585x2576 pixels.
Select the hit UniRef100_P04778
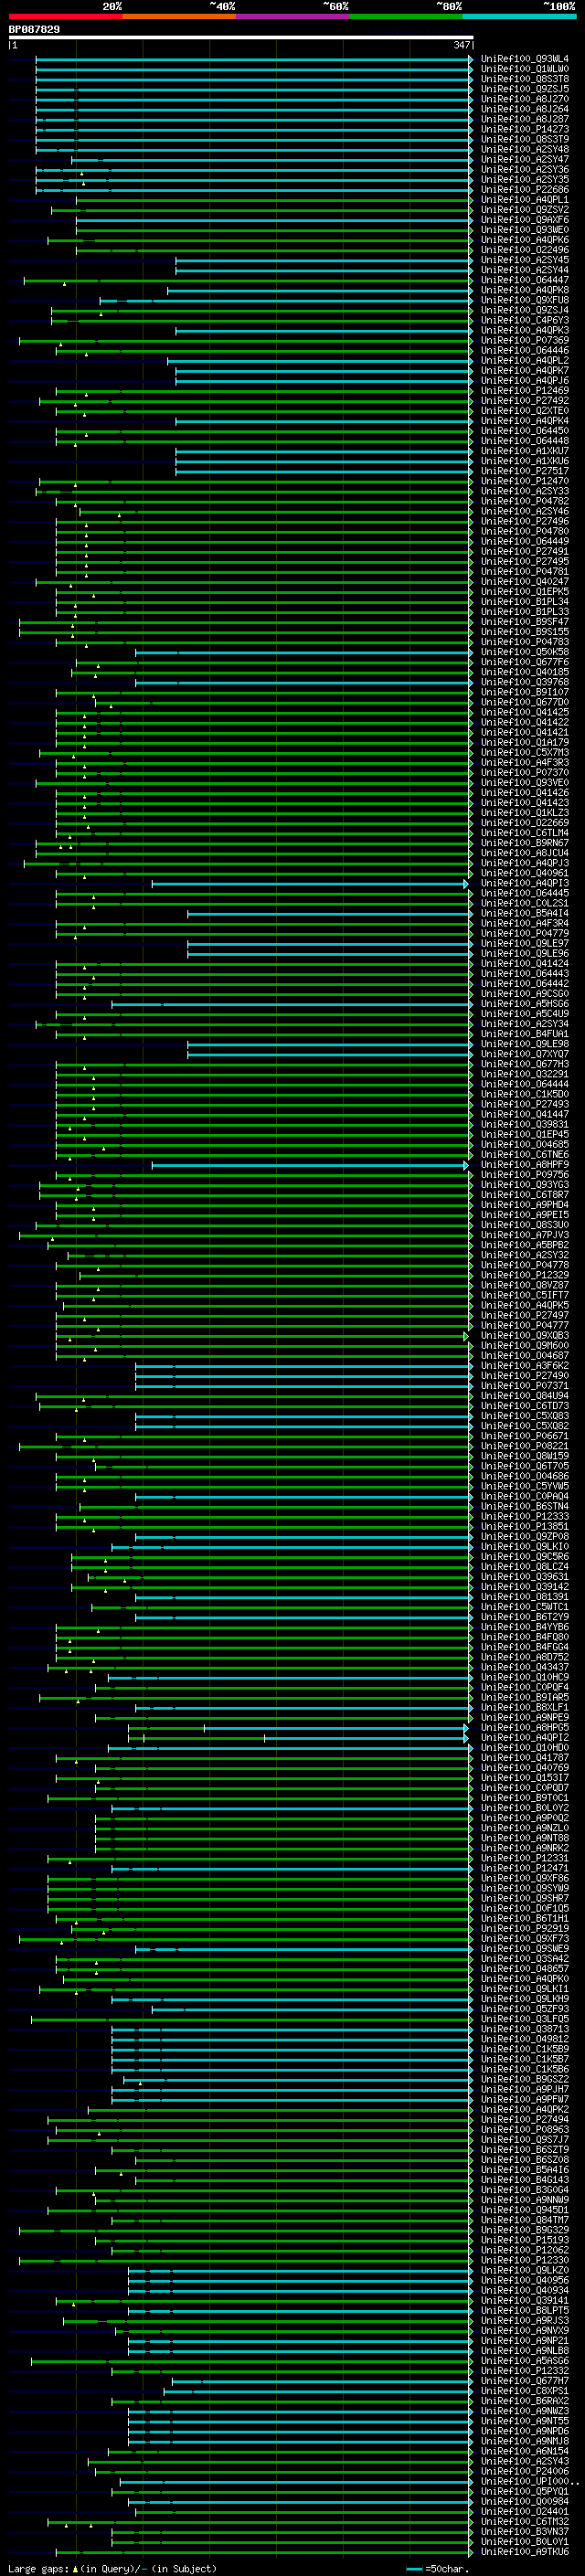pos(524,1265)
